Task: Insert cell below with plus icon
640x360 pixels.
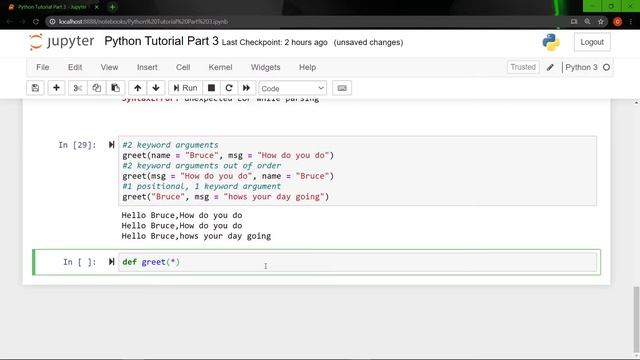Action: [x=56, y=88]
